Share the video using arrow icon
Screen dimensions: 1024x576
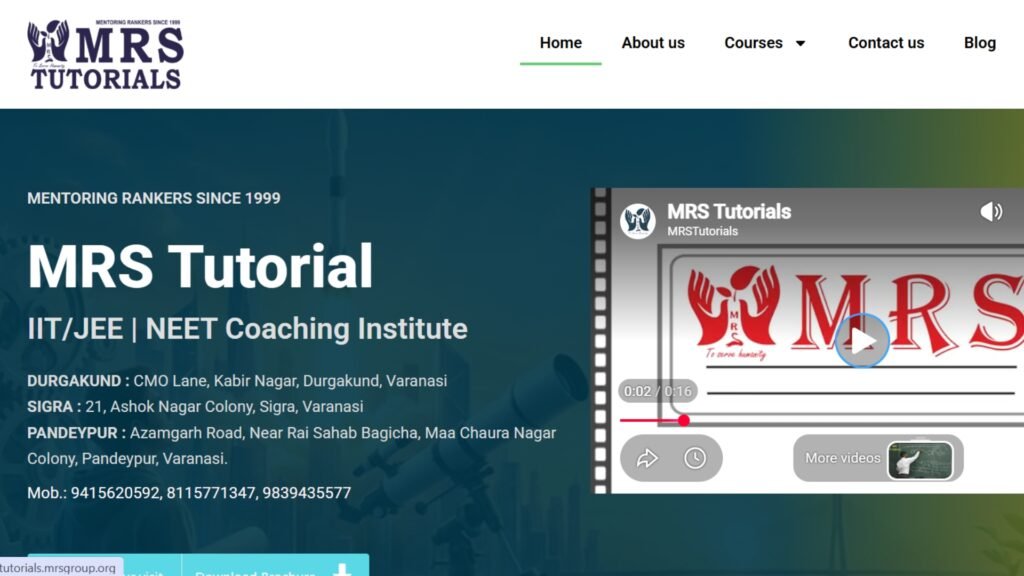[647, 458]
